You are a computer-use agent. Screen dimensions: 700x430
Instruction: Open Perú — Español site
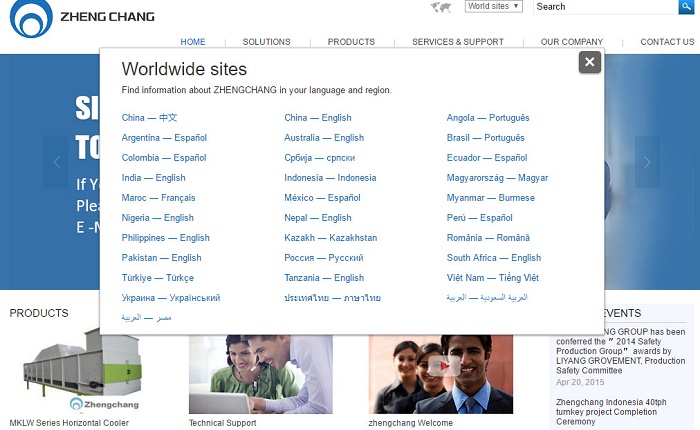pos(479,218)
